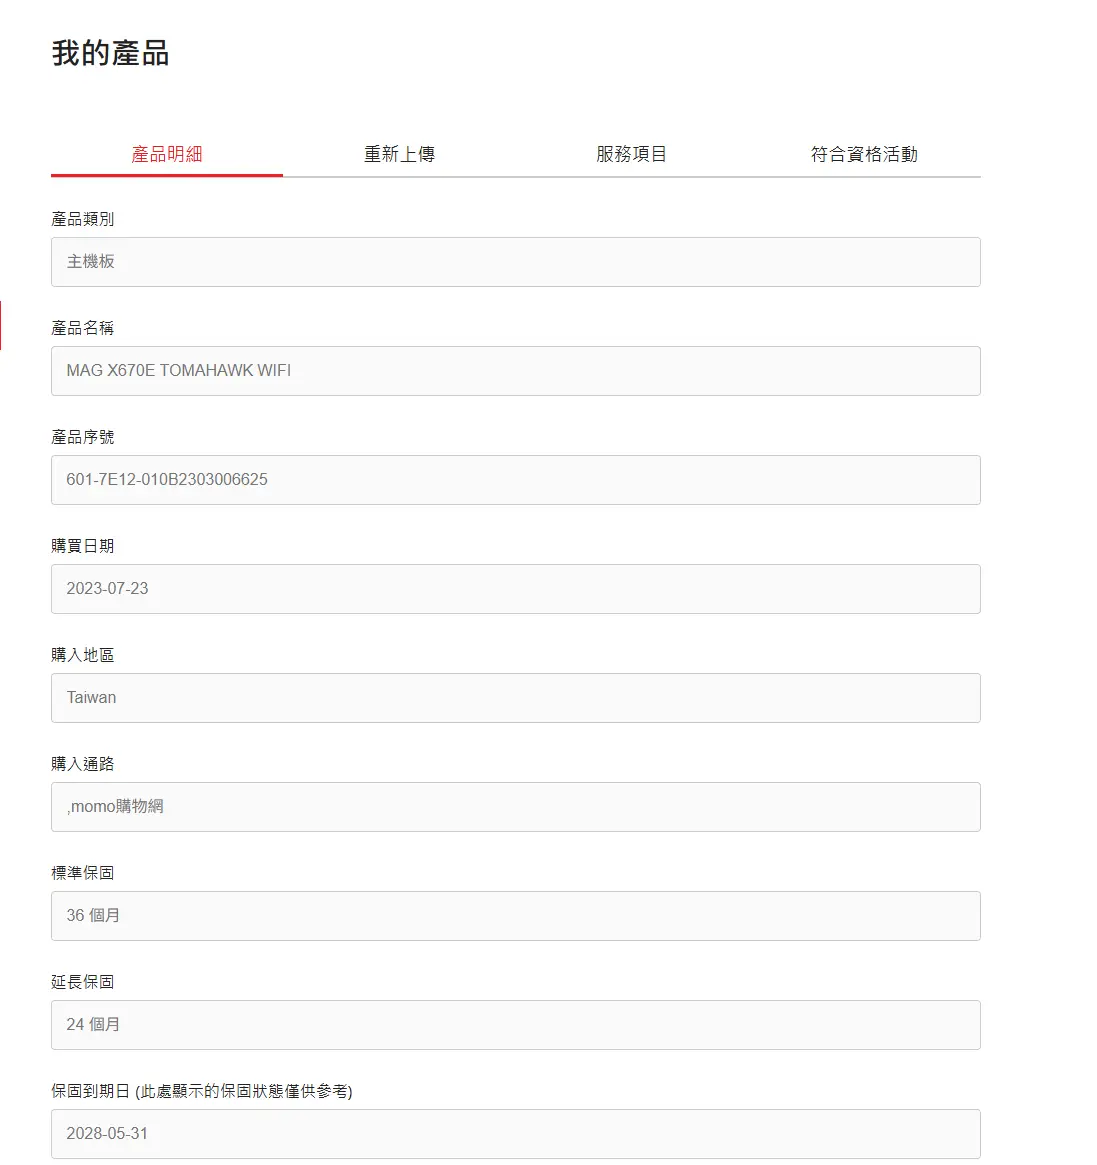Click the 36 個月 standard warranty field
Viewport: 1097px width, 1165px height.
(515, 916)
